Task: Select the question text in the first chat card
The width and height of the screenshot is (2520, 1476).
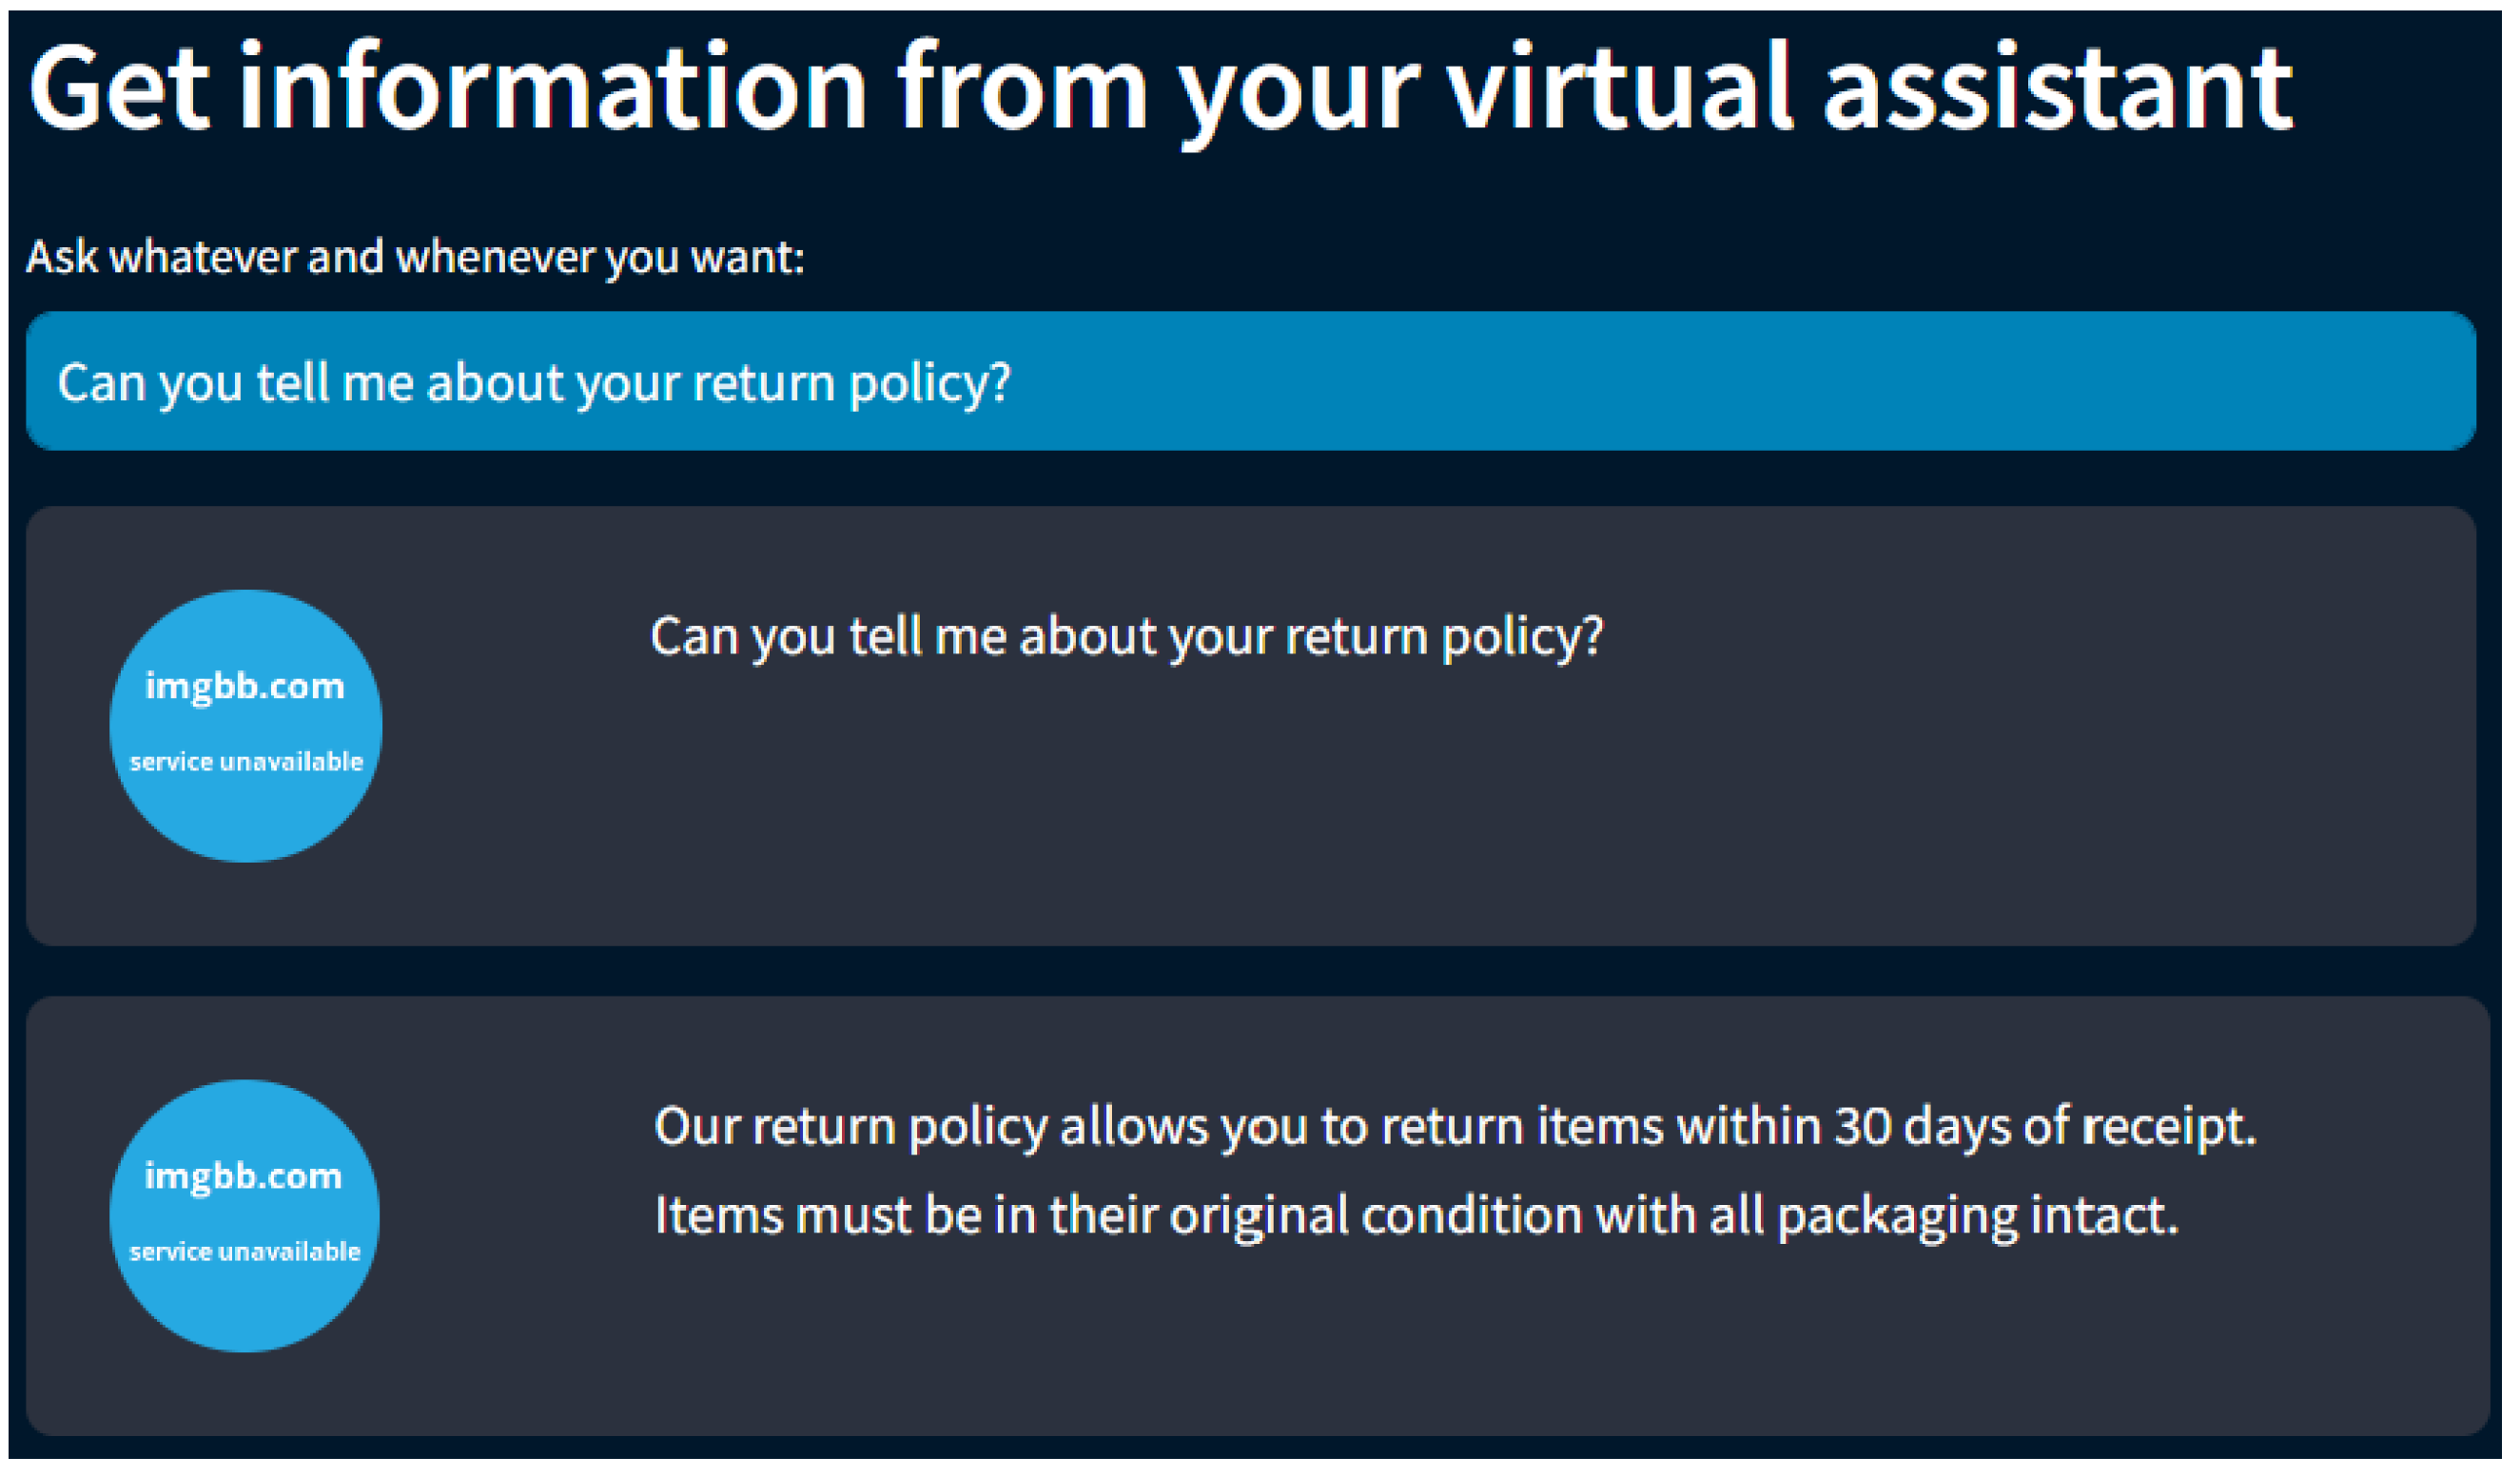Action: tap(1127, 636)
